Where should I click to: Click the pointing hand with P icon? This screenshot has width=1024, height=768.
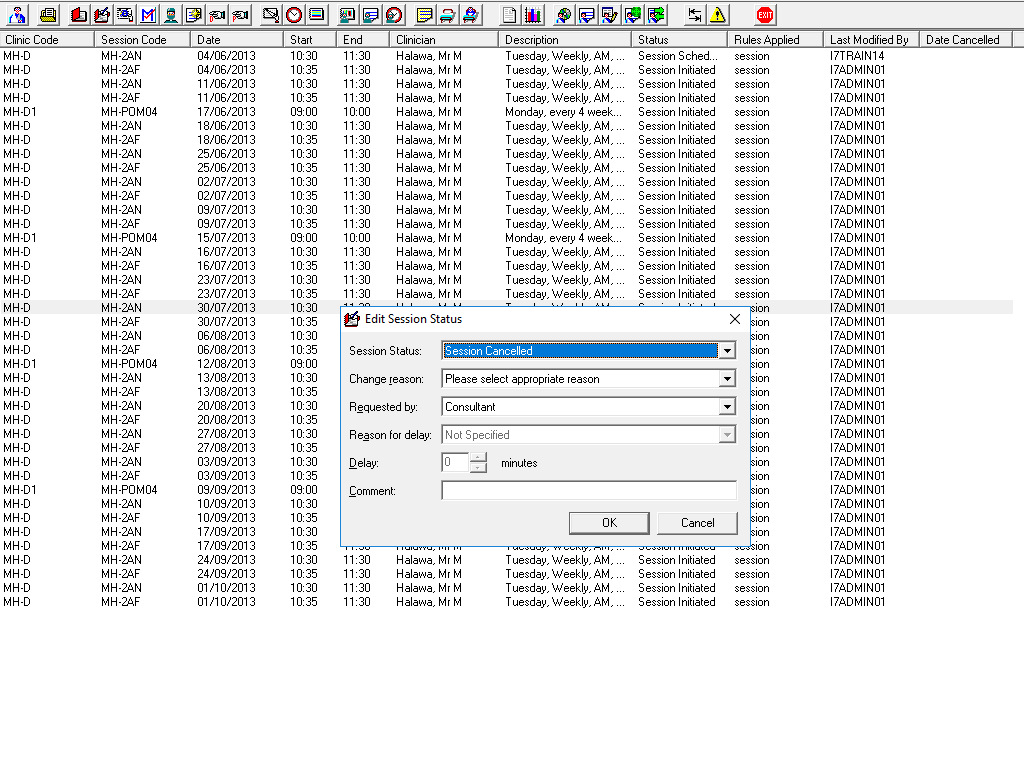tap(240, 14)
